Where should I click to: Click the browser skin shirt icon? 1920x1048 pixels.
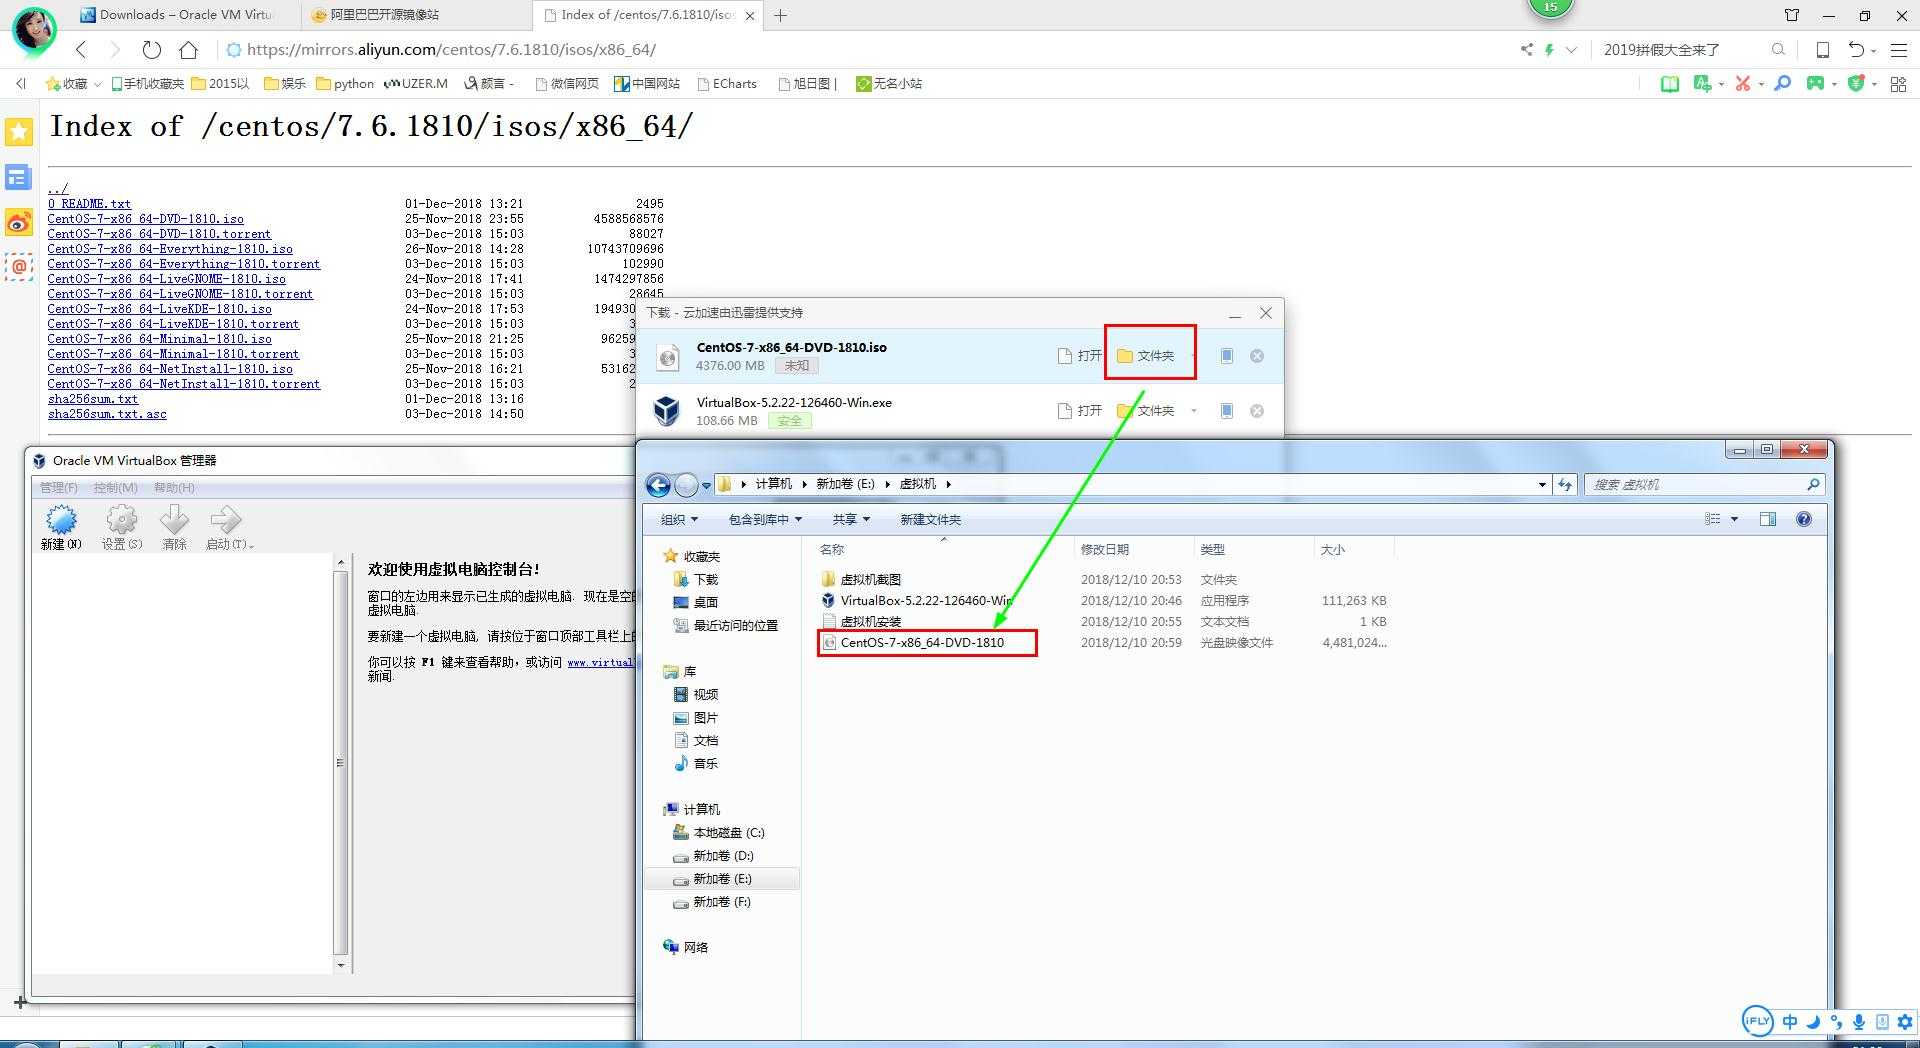click(x=1792, y=15)
